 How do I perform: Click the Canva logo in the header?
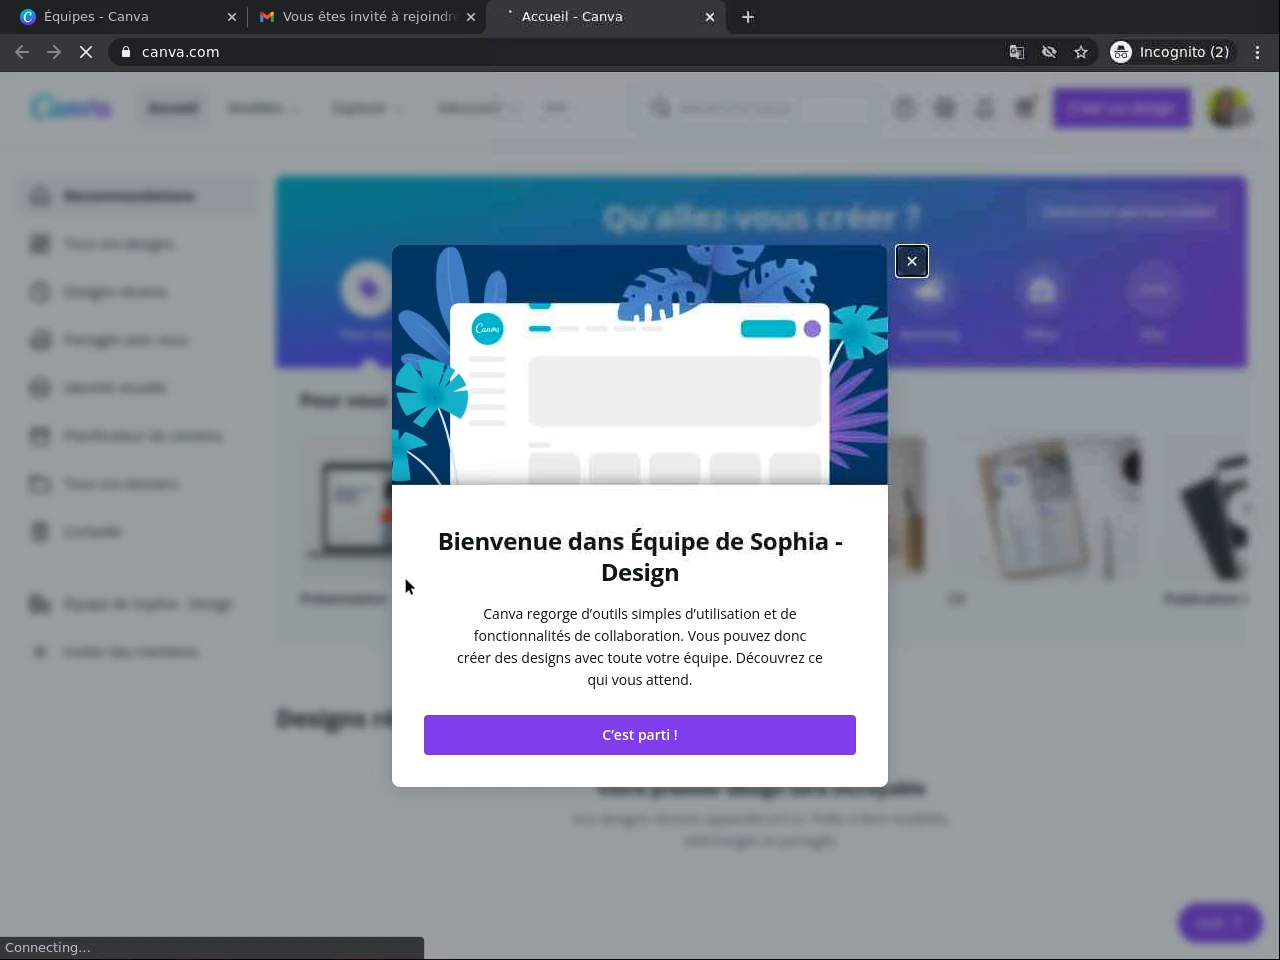tap(71, 107)
